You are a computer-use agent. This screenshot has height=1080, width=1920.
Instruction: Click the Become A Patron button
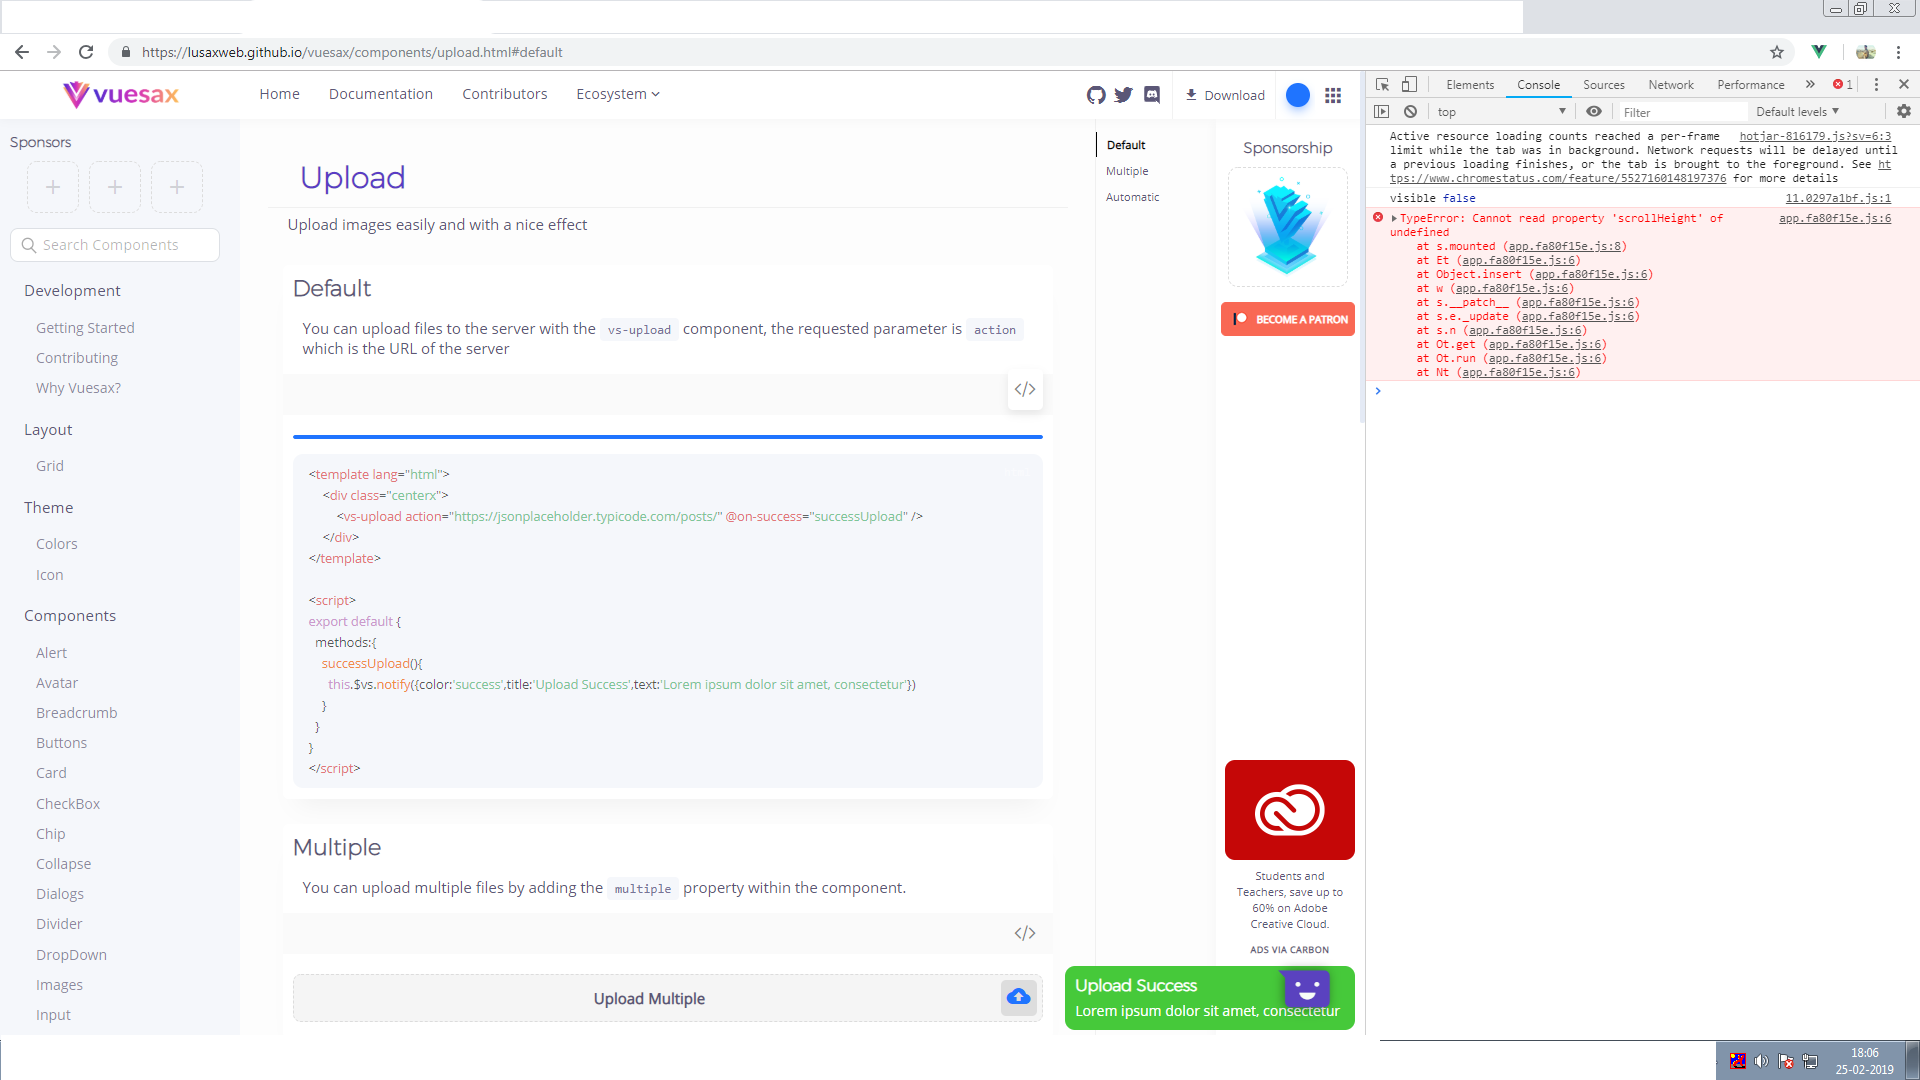[1287, 318]
